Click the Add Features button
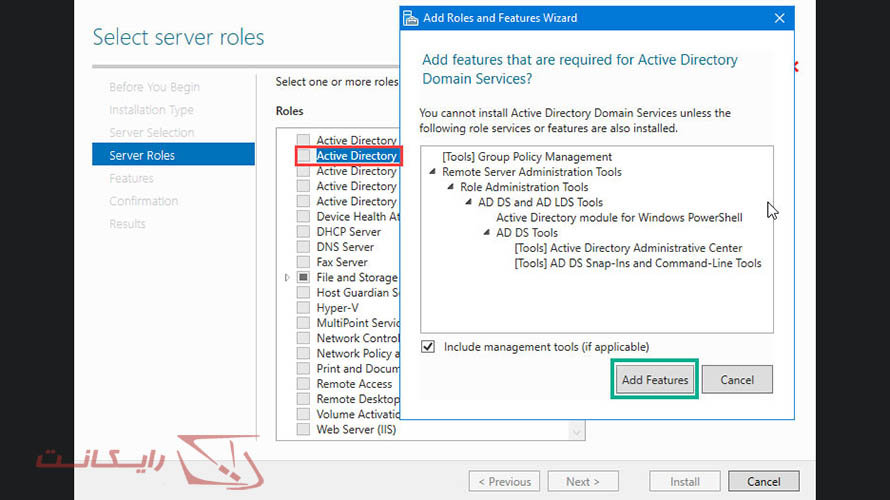890x500 pixels. tap(654, 380)
